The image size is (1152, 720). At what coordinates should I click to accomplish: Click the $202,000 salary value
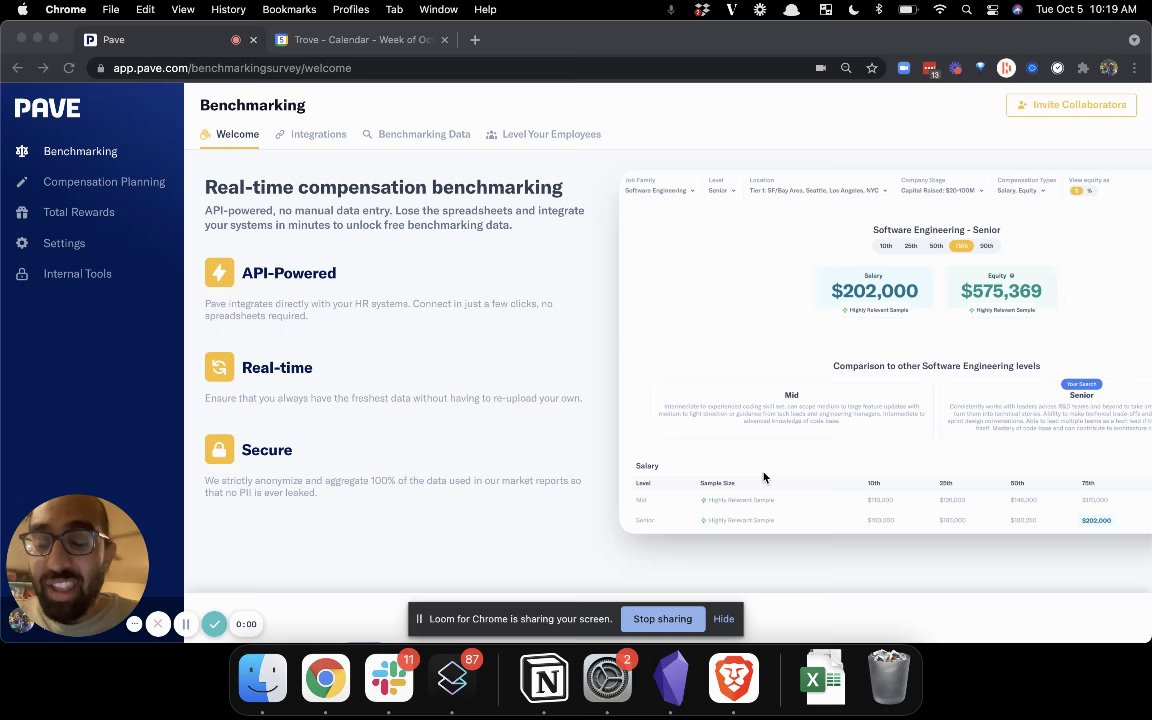coord(874,291)
